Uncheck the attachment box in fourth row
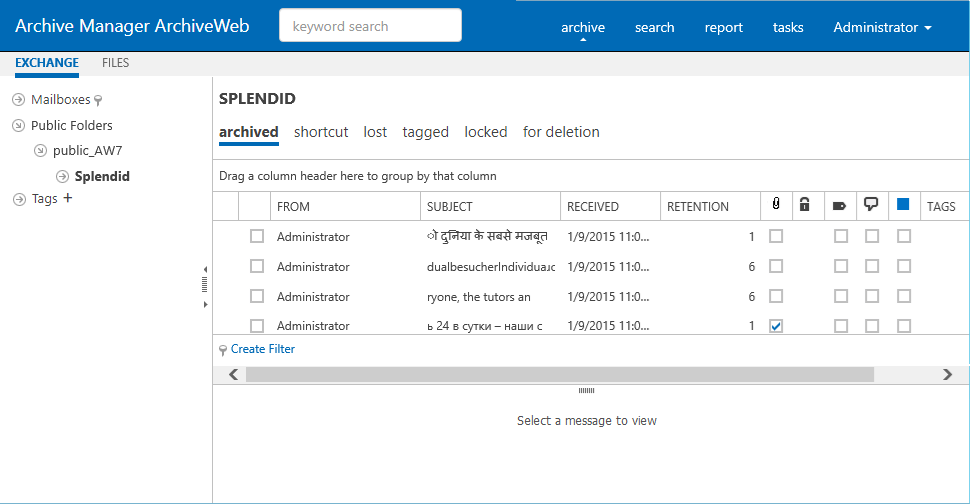970x504 pixels. pos(776,326)
